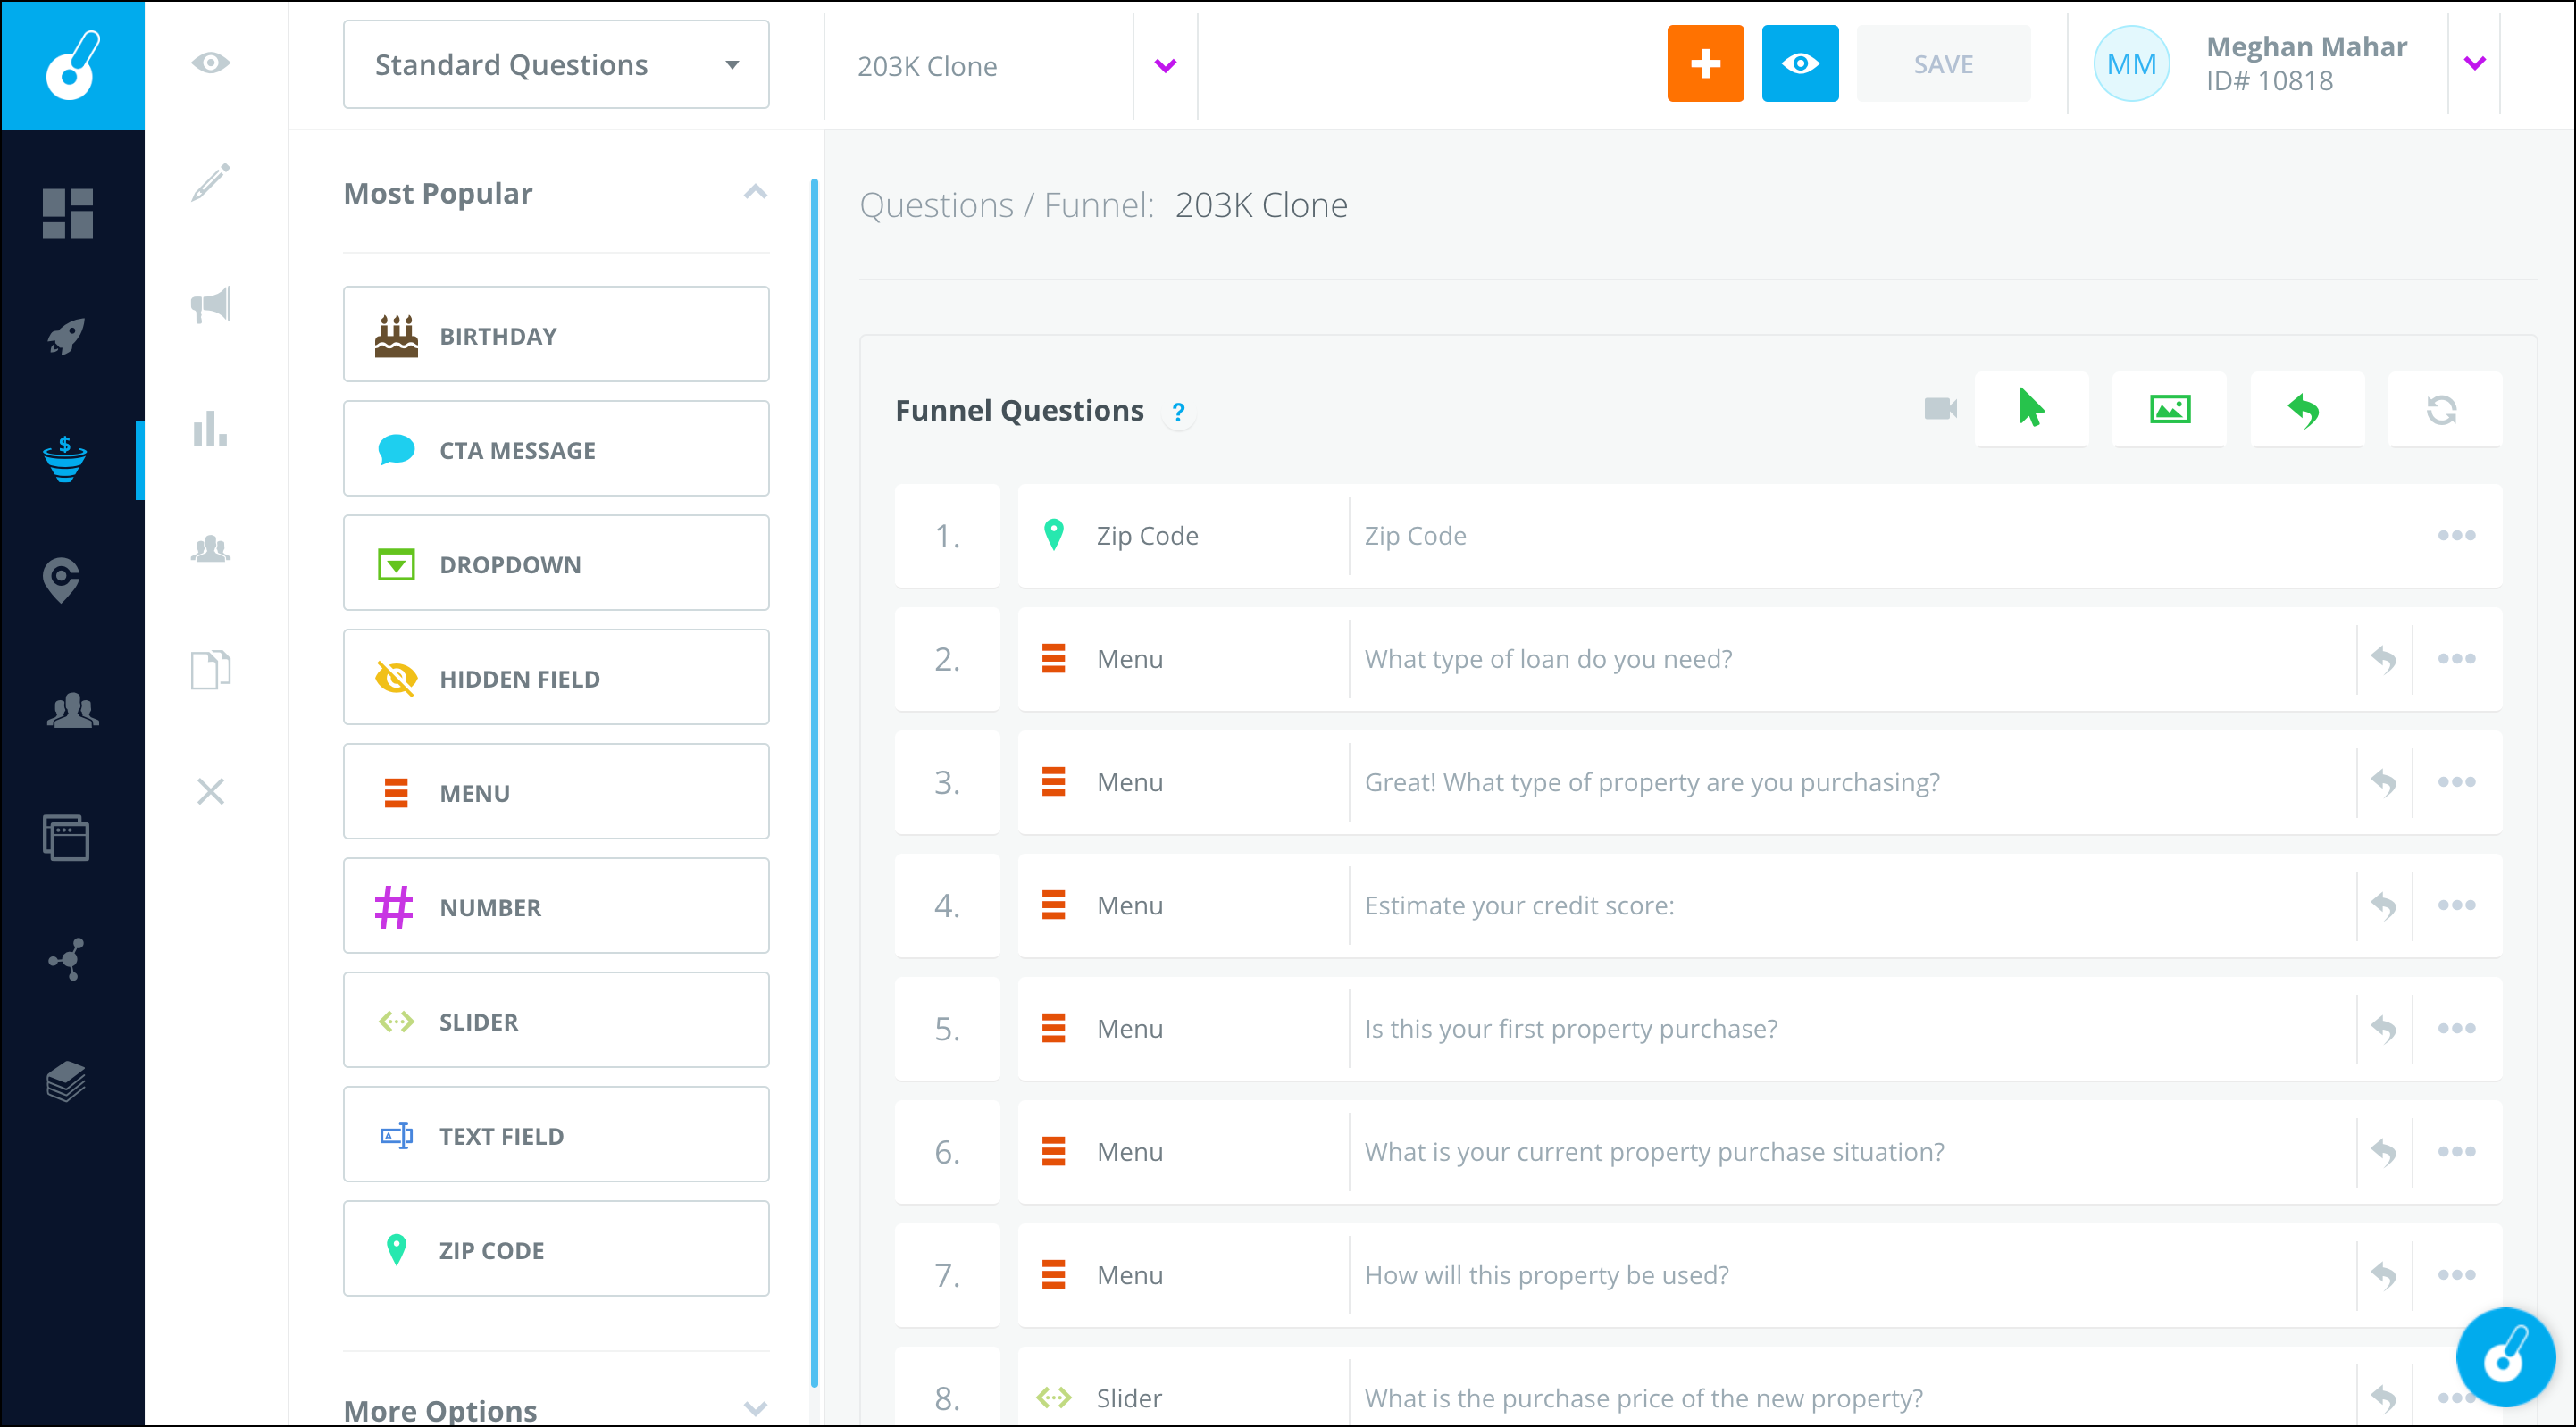
Task: Add a BIRTHDAY question type
Action: tap(556, 335)
